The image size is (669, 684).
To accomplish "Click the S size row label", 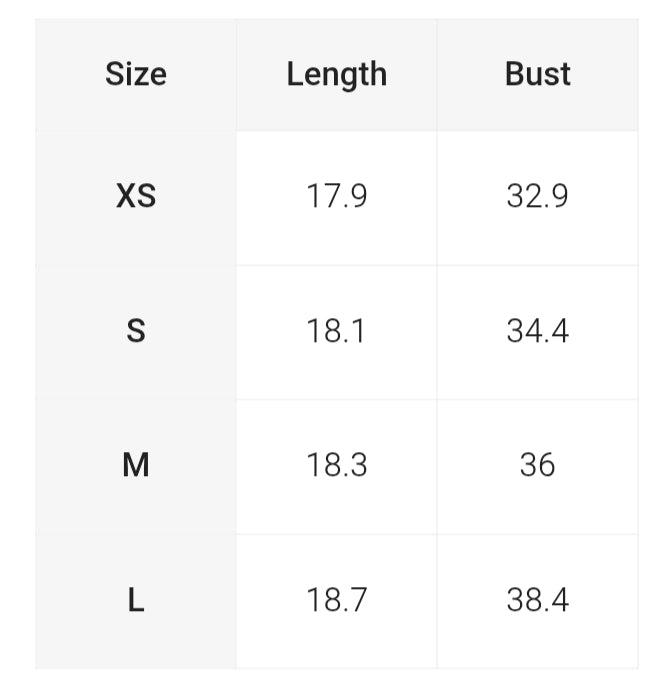I will [136, 330].
